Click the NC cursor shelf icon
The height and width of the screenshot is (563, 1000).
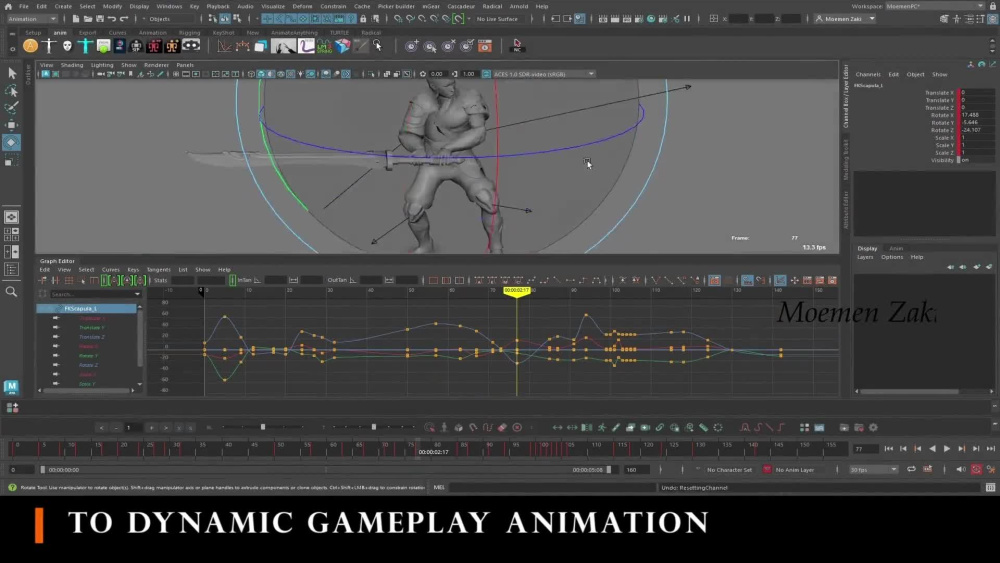[x=517, y=45]
